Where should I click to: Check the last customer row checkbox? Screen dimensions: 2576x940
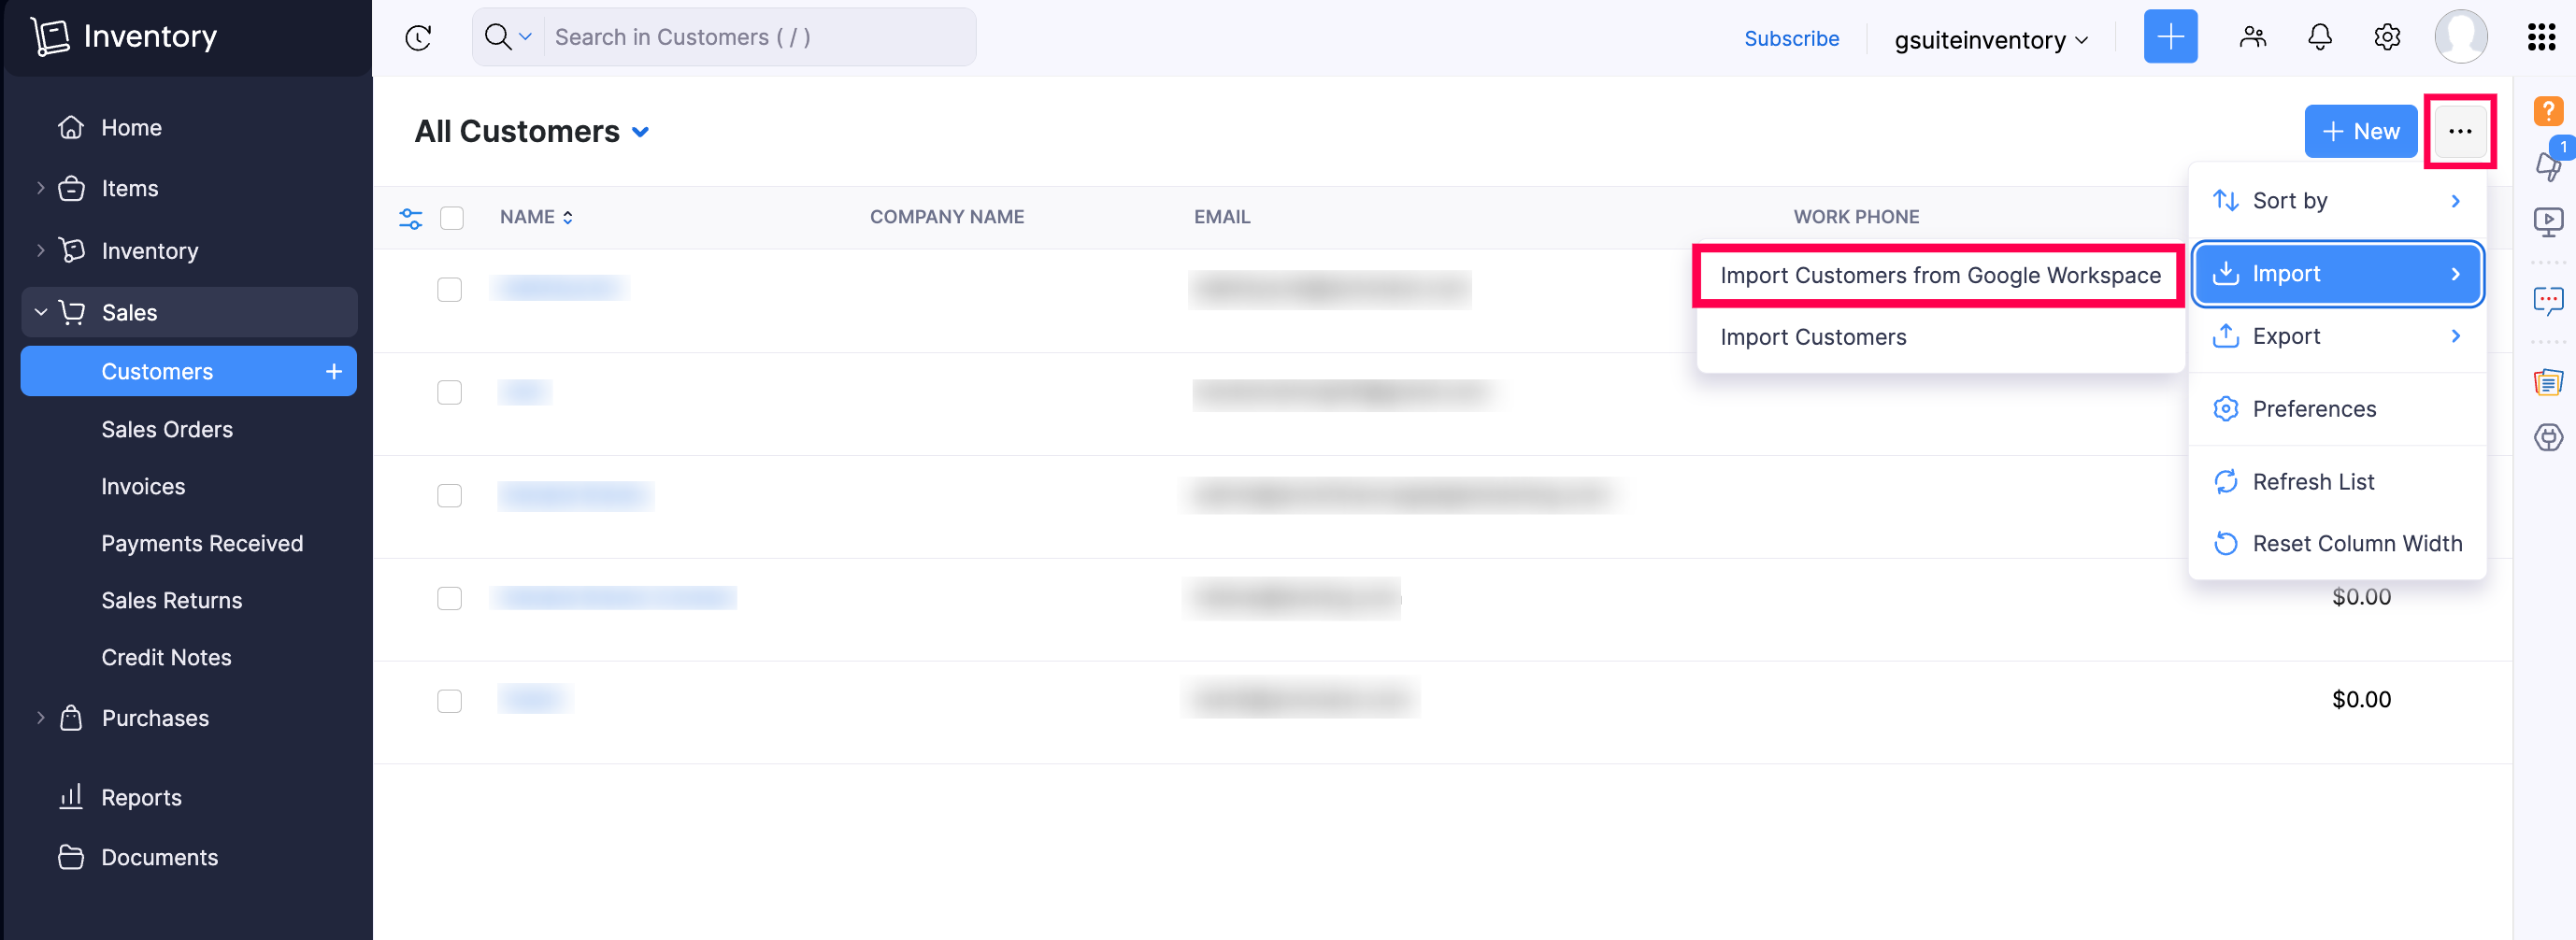pos(449,700)
